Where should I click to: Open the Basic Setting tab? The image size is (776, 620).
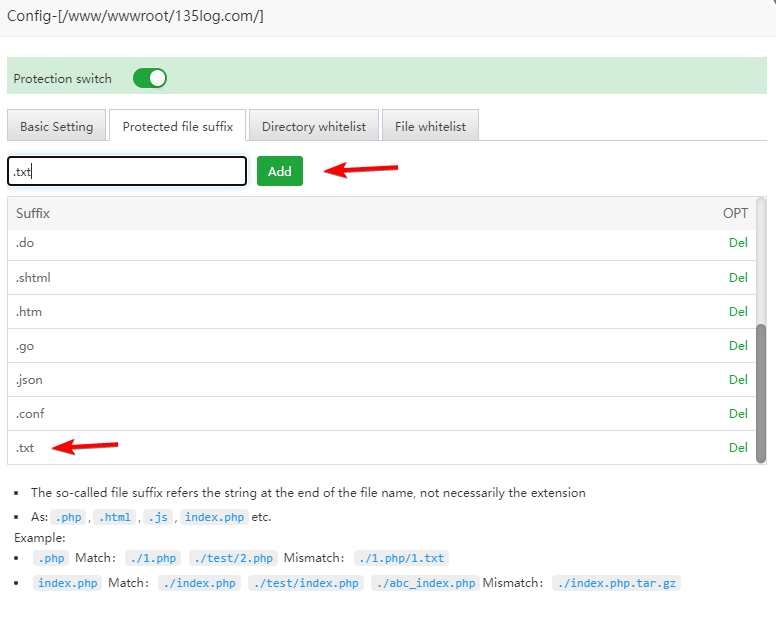click(x=56, y=126)
